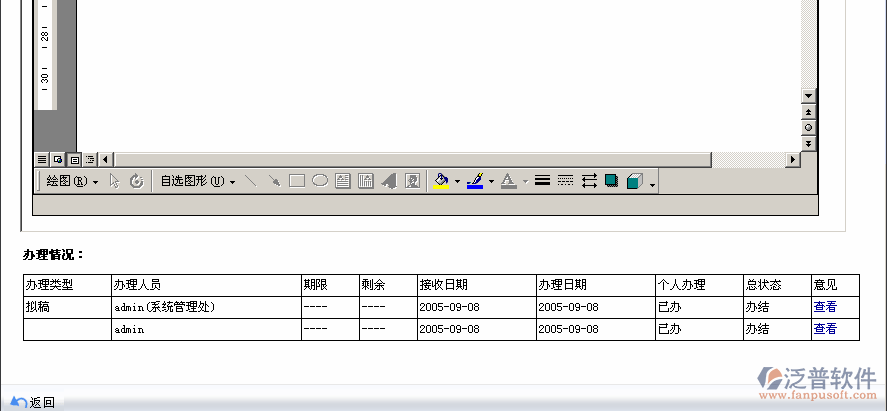Select the Arrow drawing tool

[274, 181]
